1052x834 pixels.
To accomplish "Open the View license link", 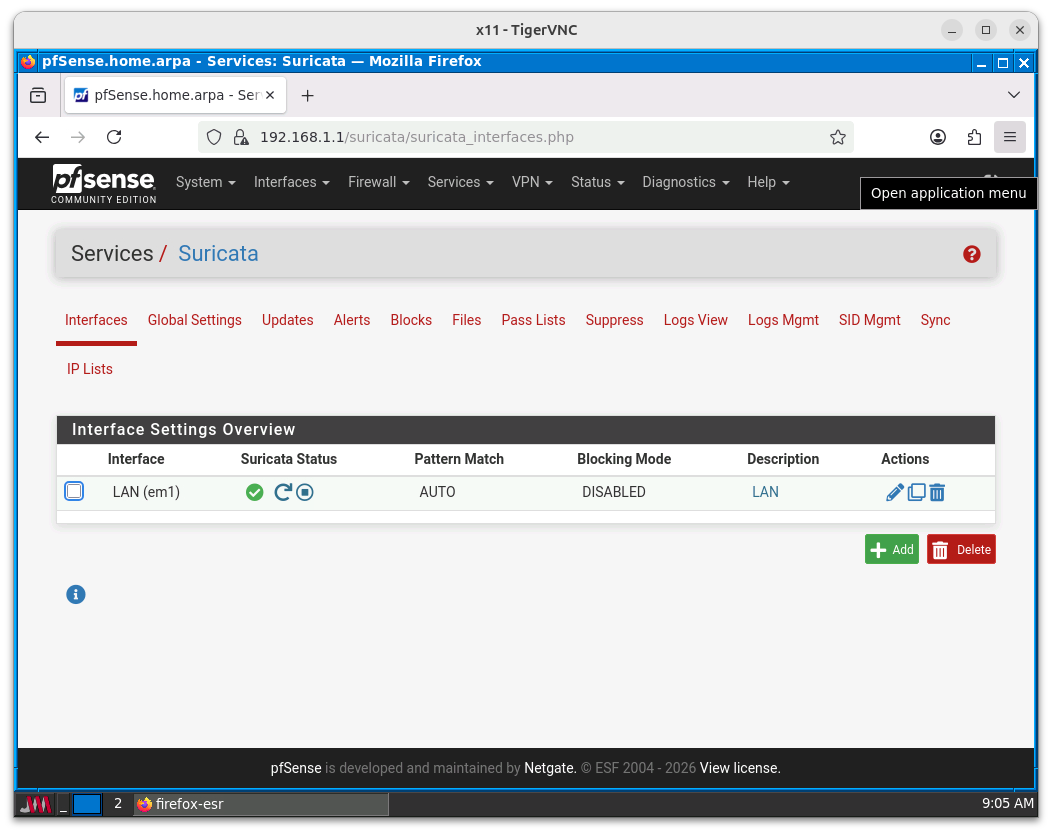I will (x=740, y=768).
